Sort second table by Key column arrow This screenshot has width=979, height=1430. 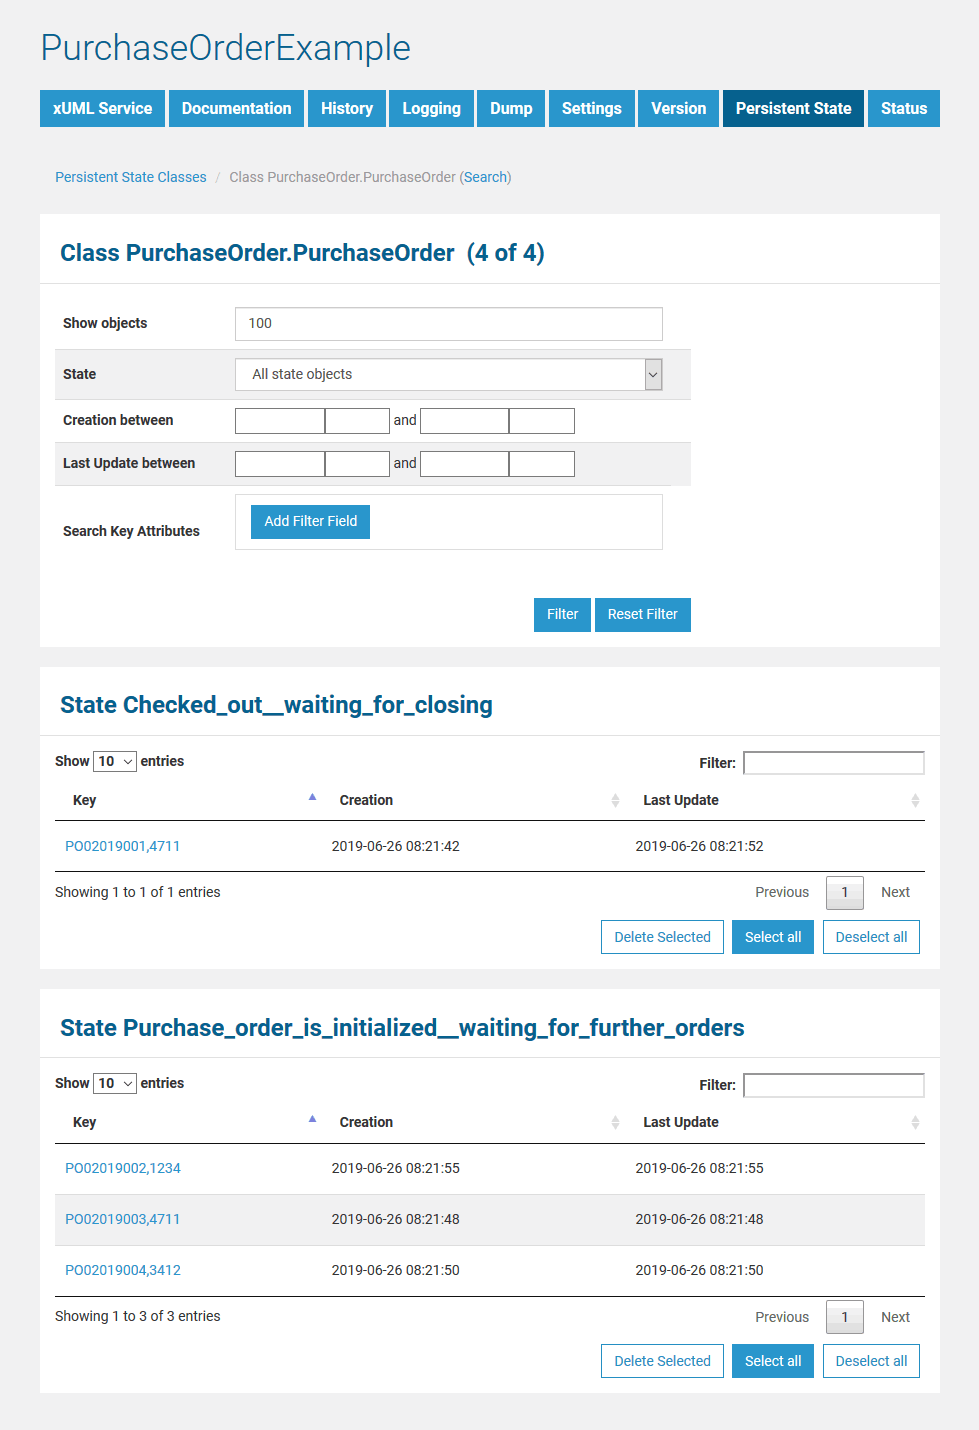[x=312, y=1120]
